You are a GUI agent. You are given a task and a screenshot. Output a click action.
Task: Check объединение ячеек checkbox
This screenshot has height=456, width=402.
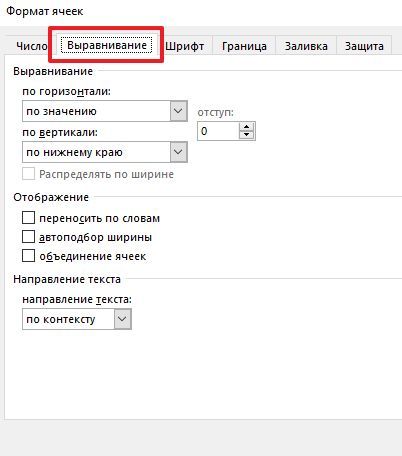[x=28, y=256]
